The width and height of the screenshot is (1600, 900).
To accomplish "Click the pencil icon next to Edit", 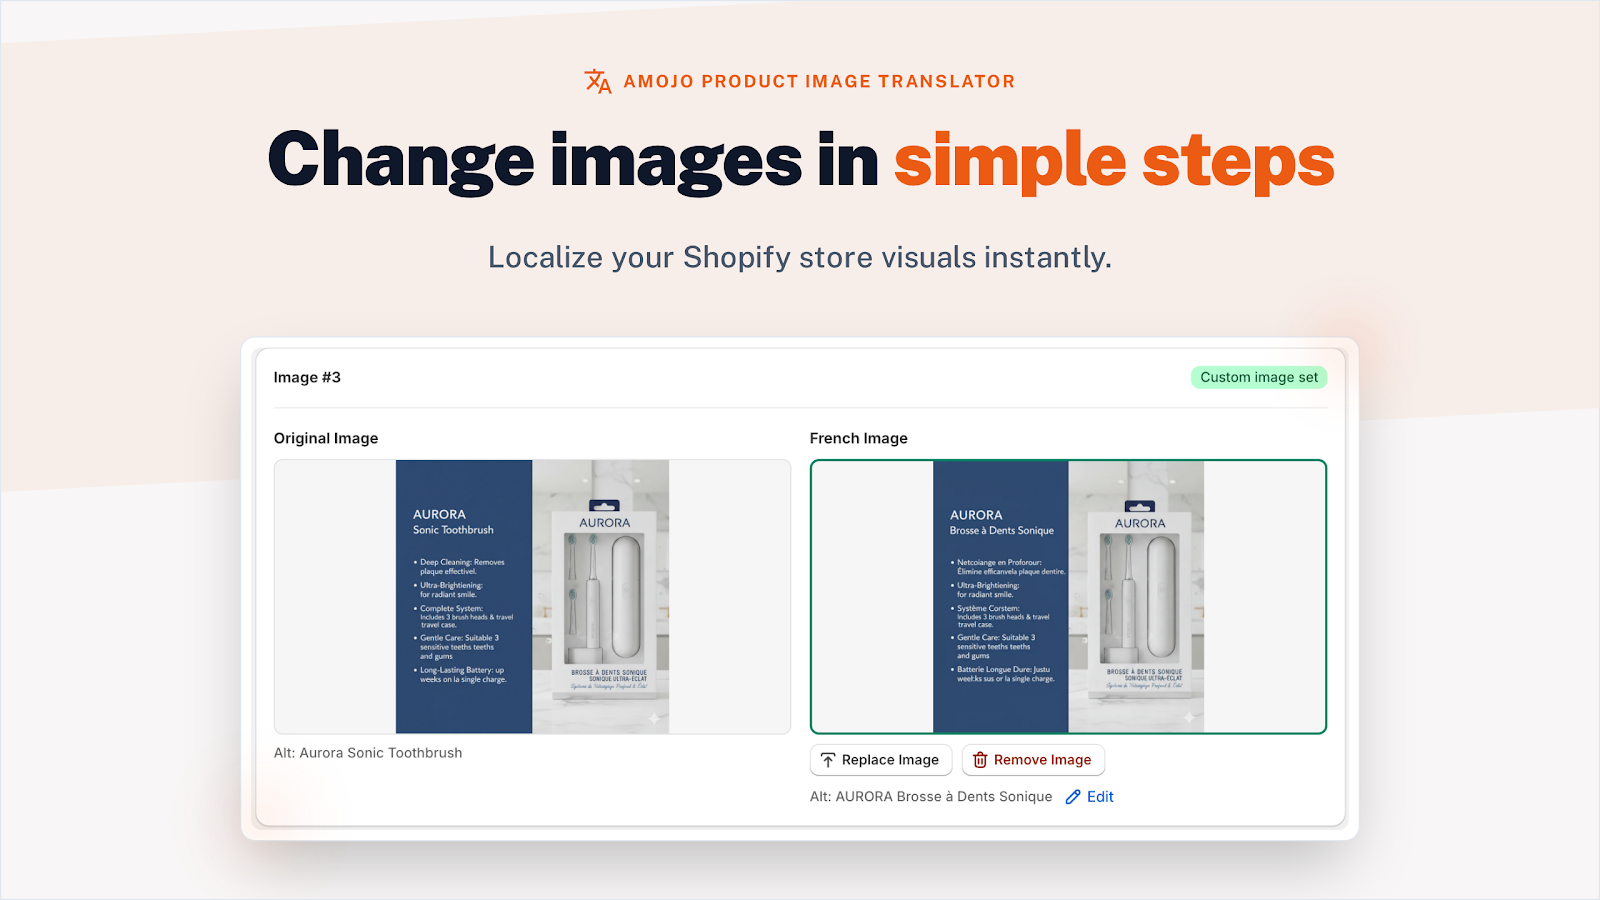I will pos(1072,796).
